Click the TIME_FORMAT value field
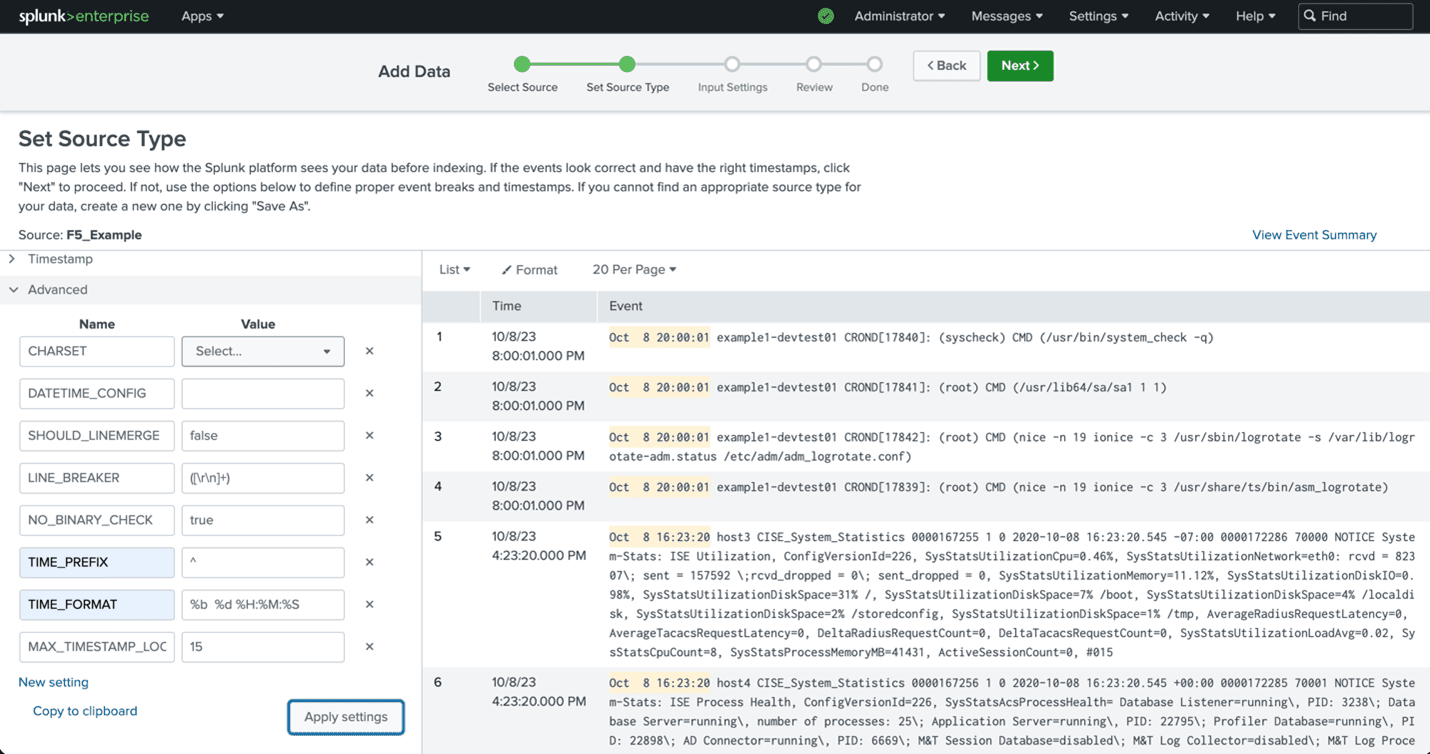Screen dimensions: 1430x754 pyautogui.click(x=262, y=605)
